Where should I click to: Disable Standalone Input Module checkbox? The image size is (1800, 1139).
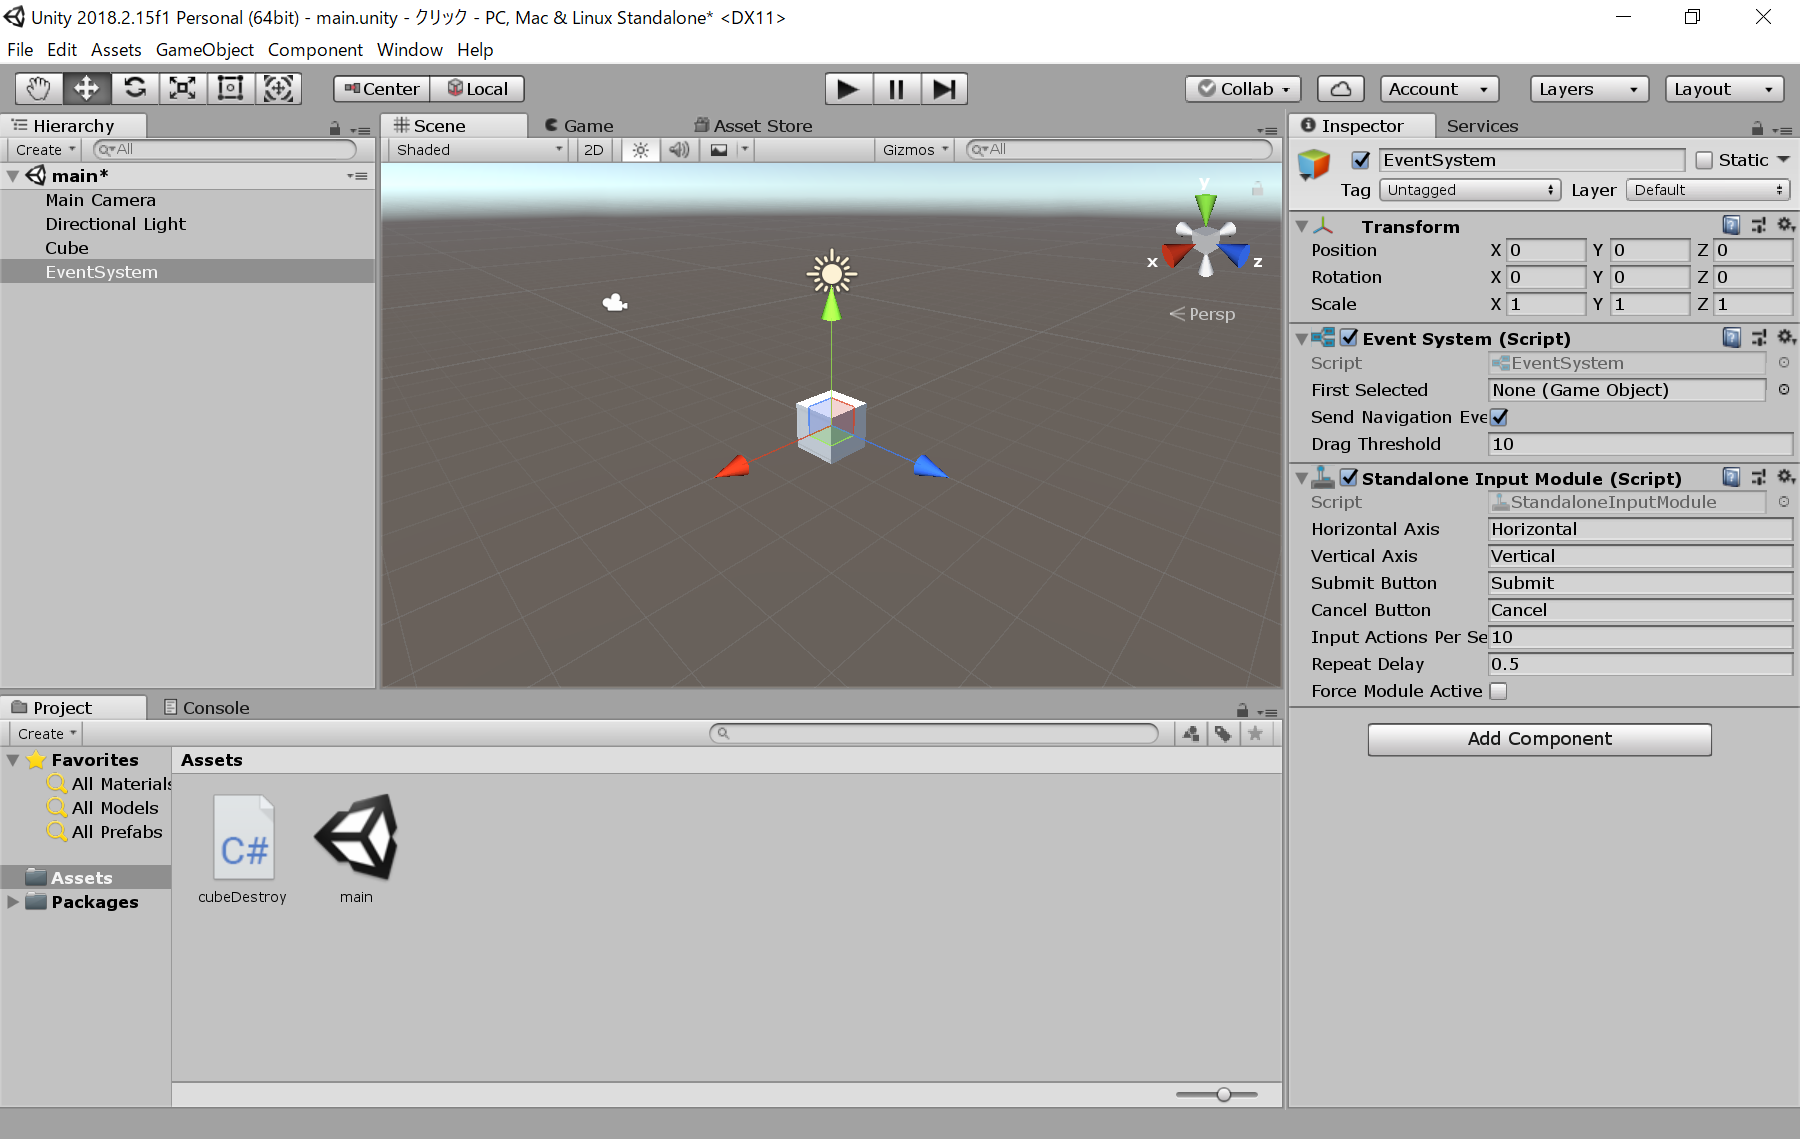point(1349,478)
